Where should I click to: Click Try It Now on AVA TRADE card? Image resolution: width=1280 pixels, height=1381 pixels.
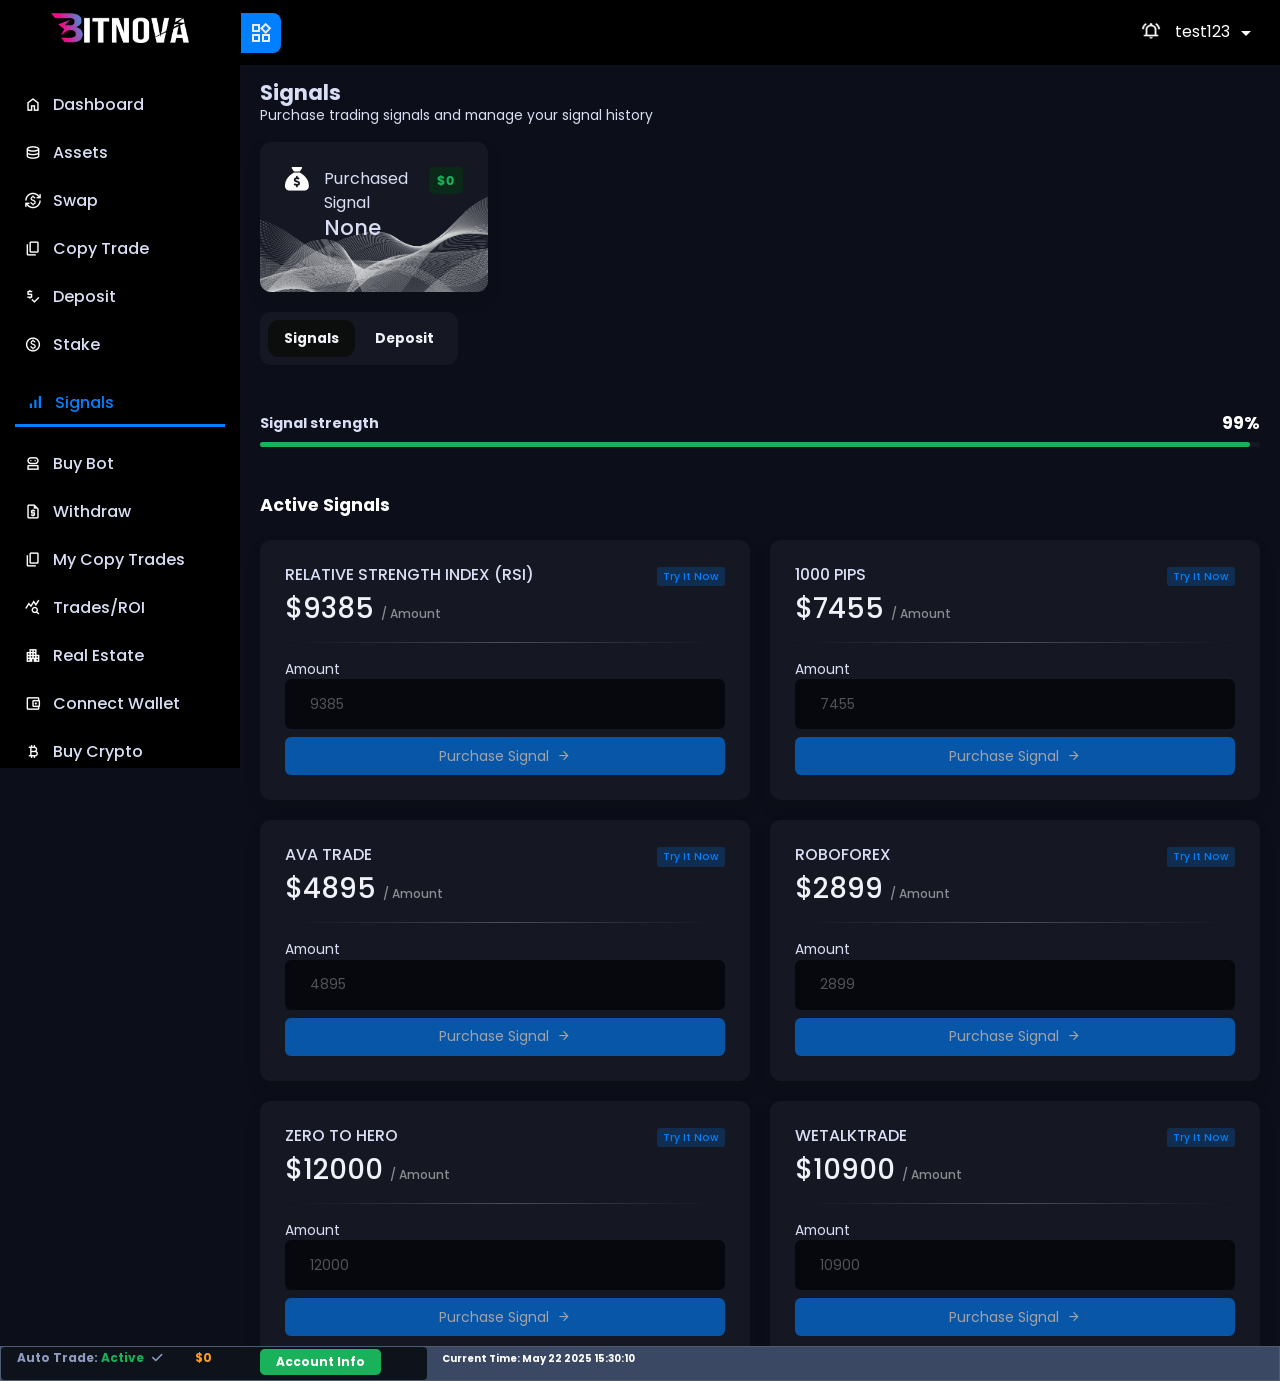pyautogui.click(x=691, y=857)
